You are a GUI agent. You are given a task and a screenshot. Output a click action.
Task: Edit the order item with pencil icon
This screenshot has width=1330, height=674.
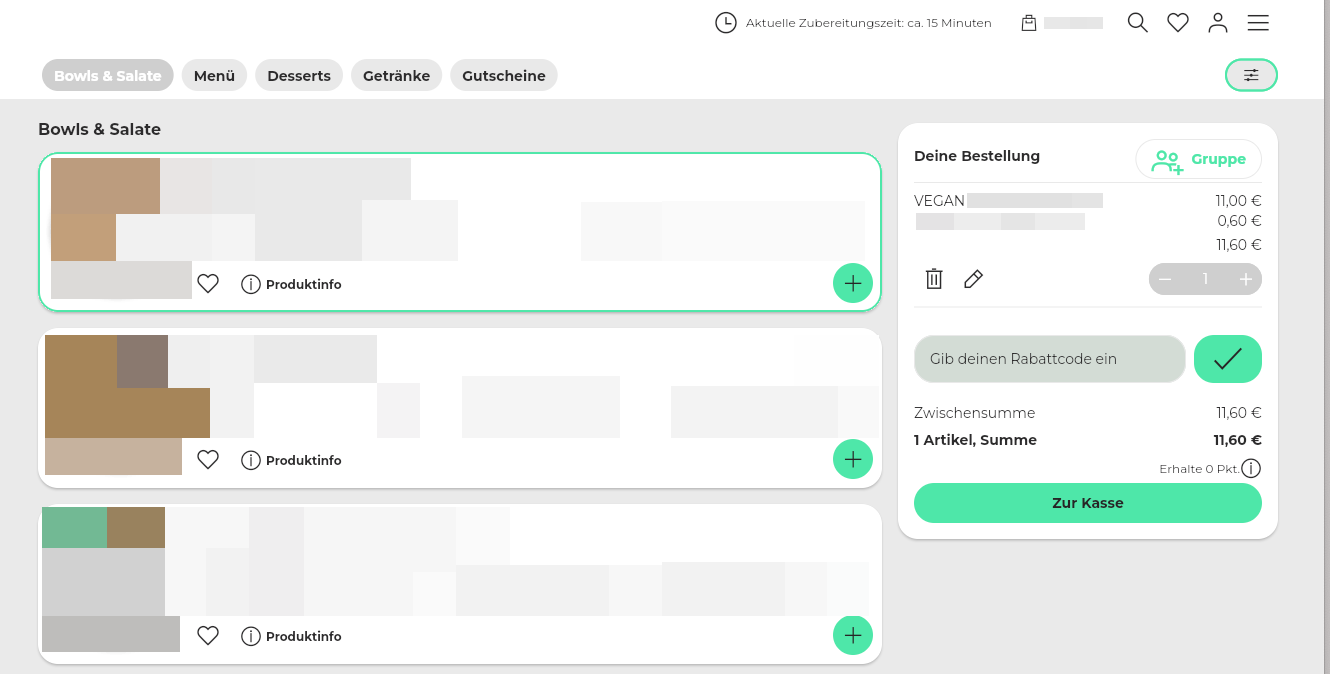pyautogui.click(x=973, y=279)
